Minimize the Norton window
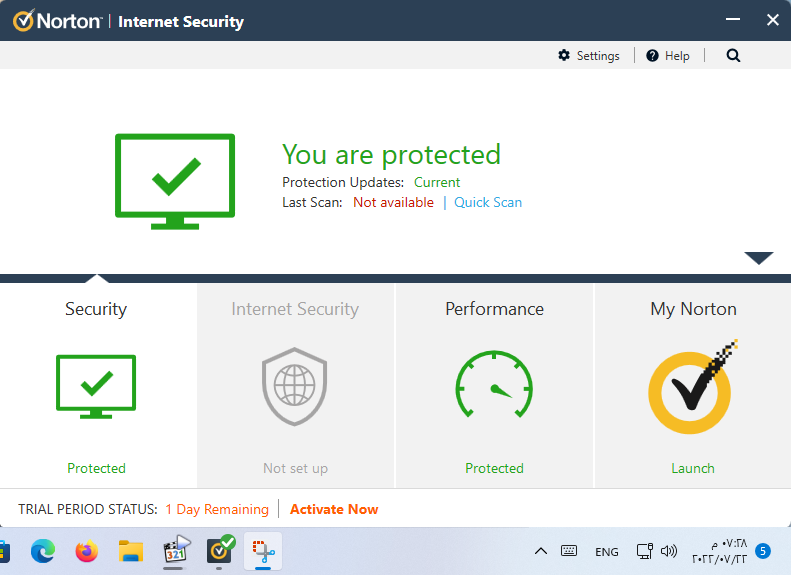791x575 pixels. pyautogui.click(x=732, y=19)
